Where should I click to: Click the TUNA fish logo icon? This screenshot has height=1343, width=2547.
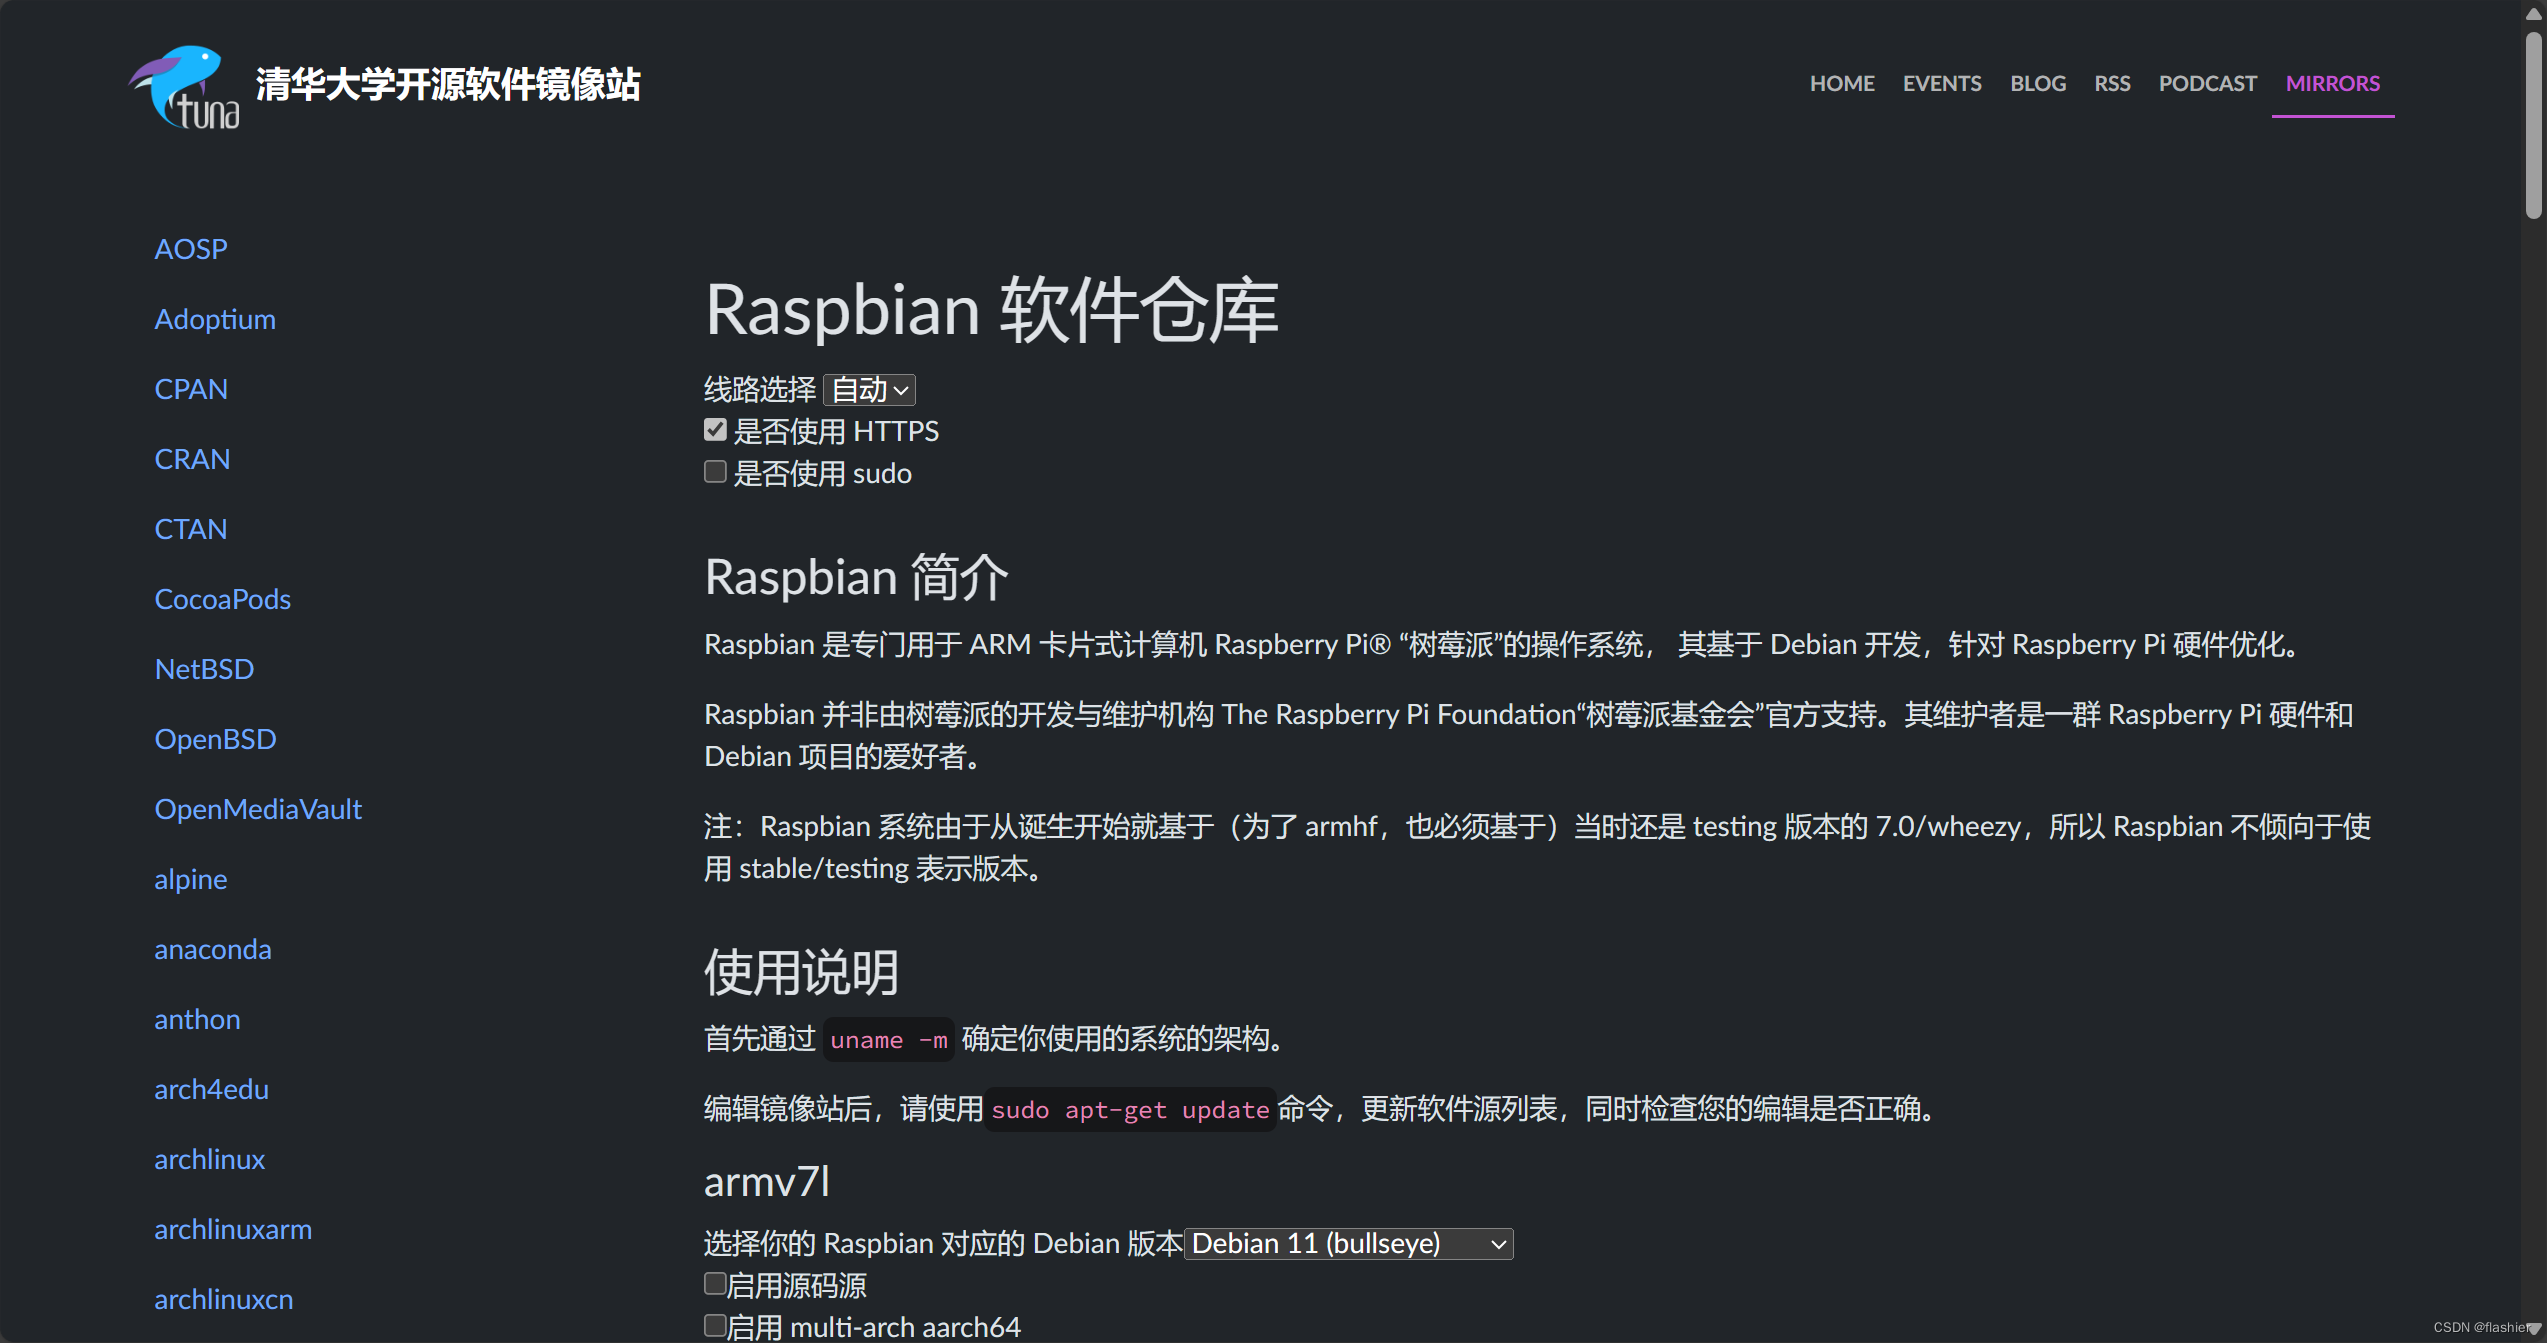185,87
